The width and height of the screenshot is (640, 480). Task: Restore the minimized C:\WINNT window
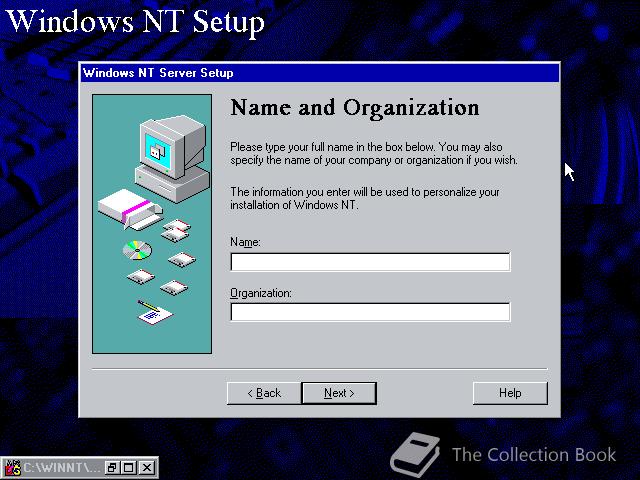(111, 468)
